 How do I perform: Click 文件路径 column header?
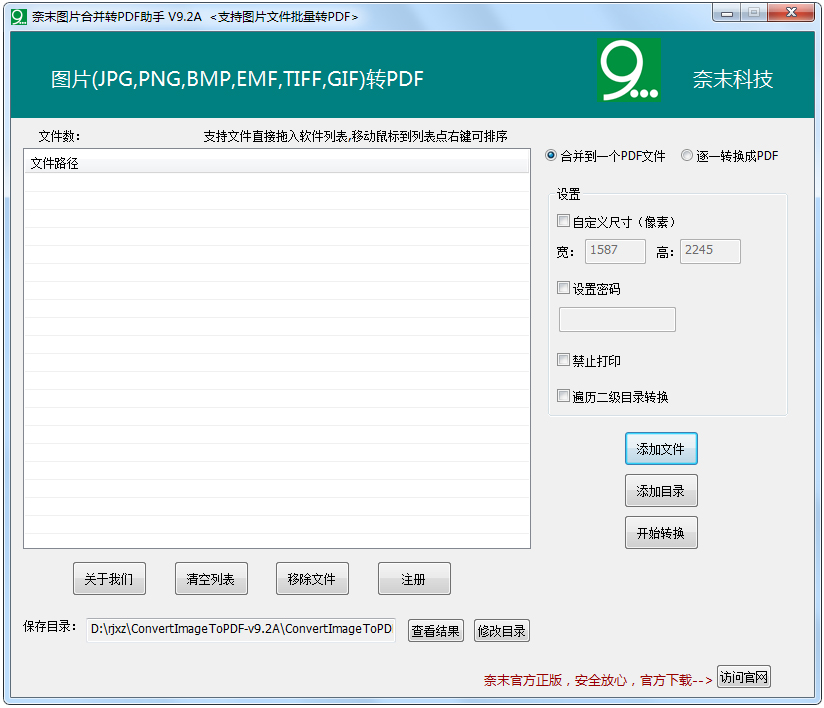[x=276, y=163]
